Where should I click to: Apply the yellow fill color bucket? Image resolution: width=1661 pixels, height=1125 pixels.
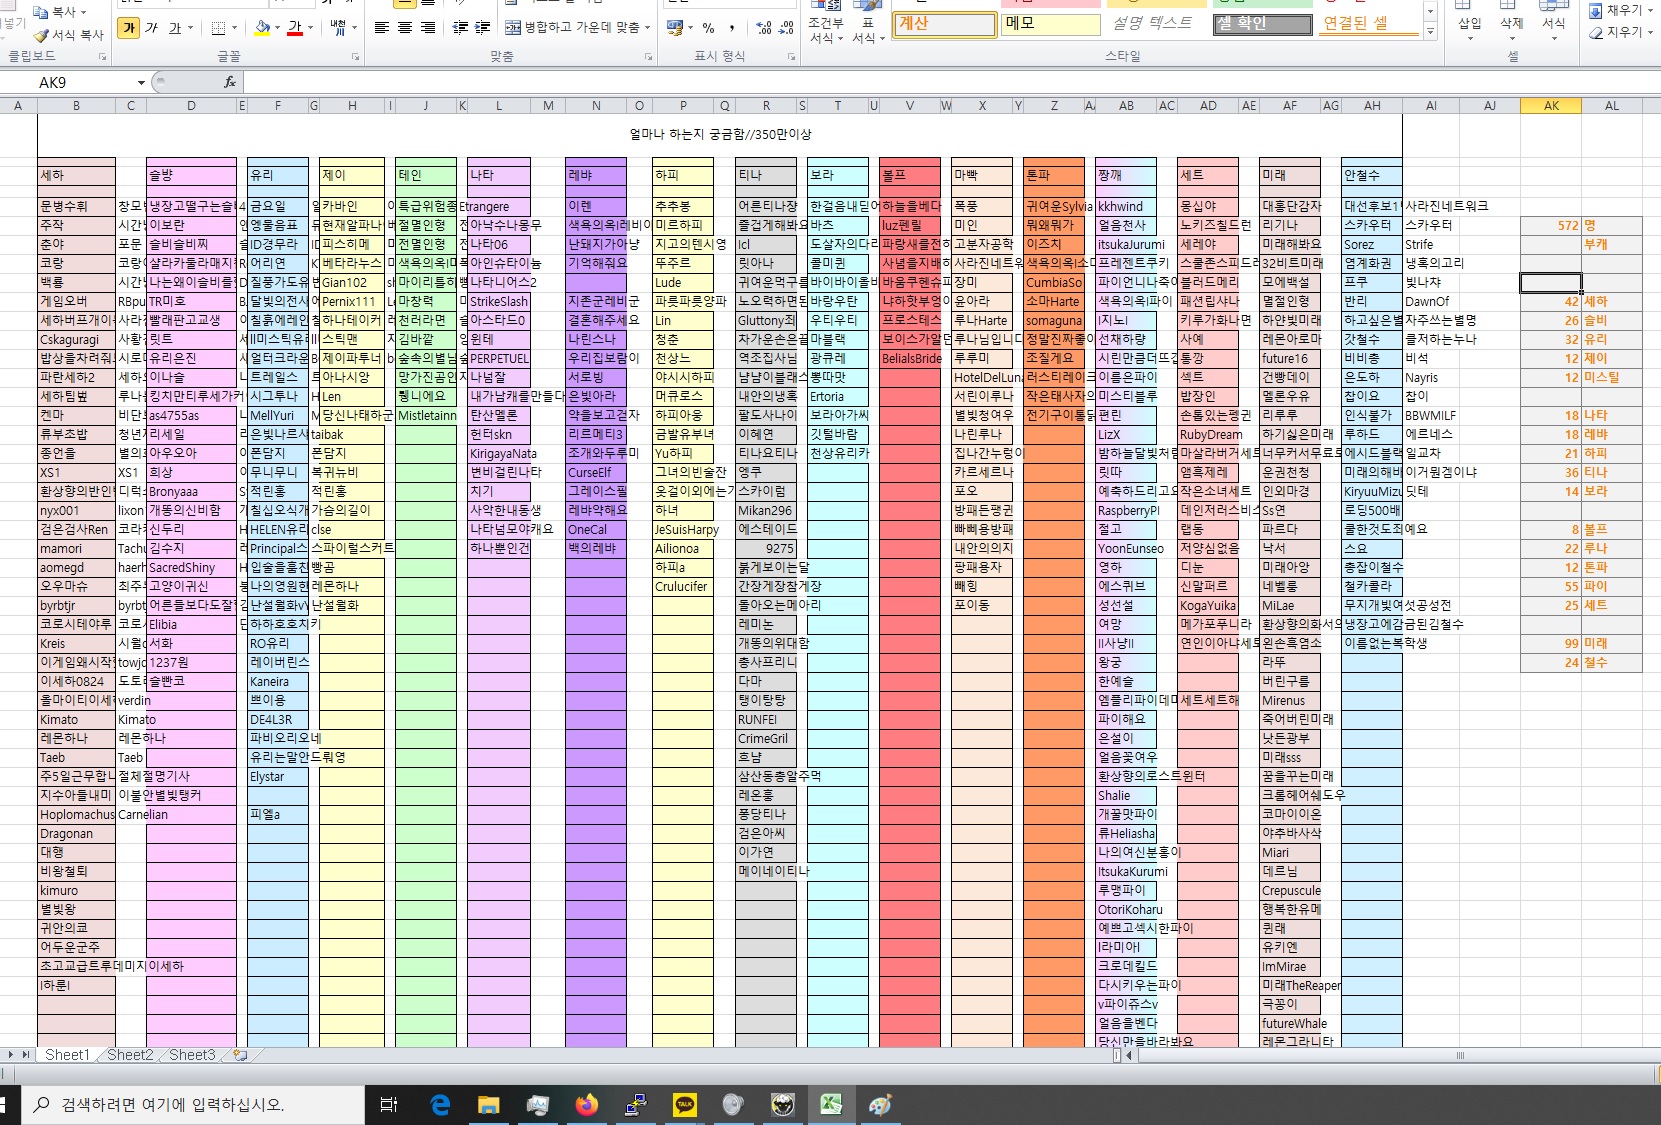262,28
